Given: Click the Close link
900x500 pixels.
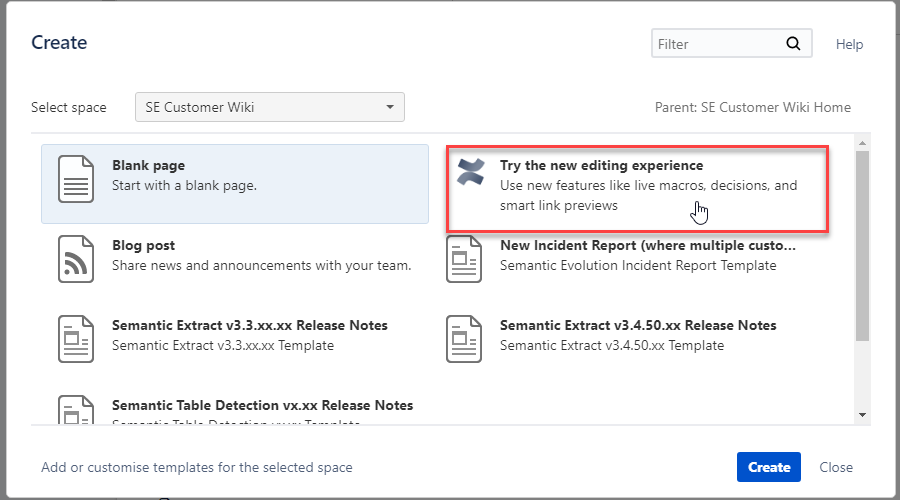Looking at the screenshot, I should (836, 467).
